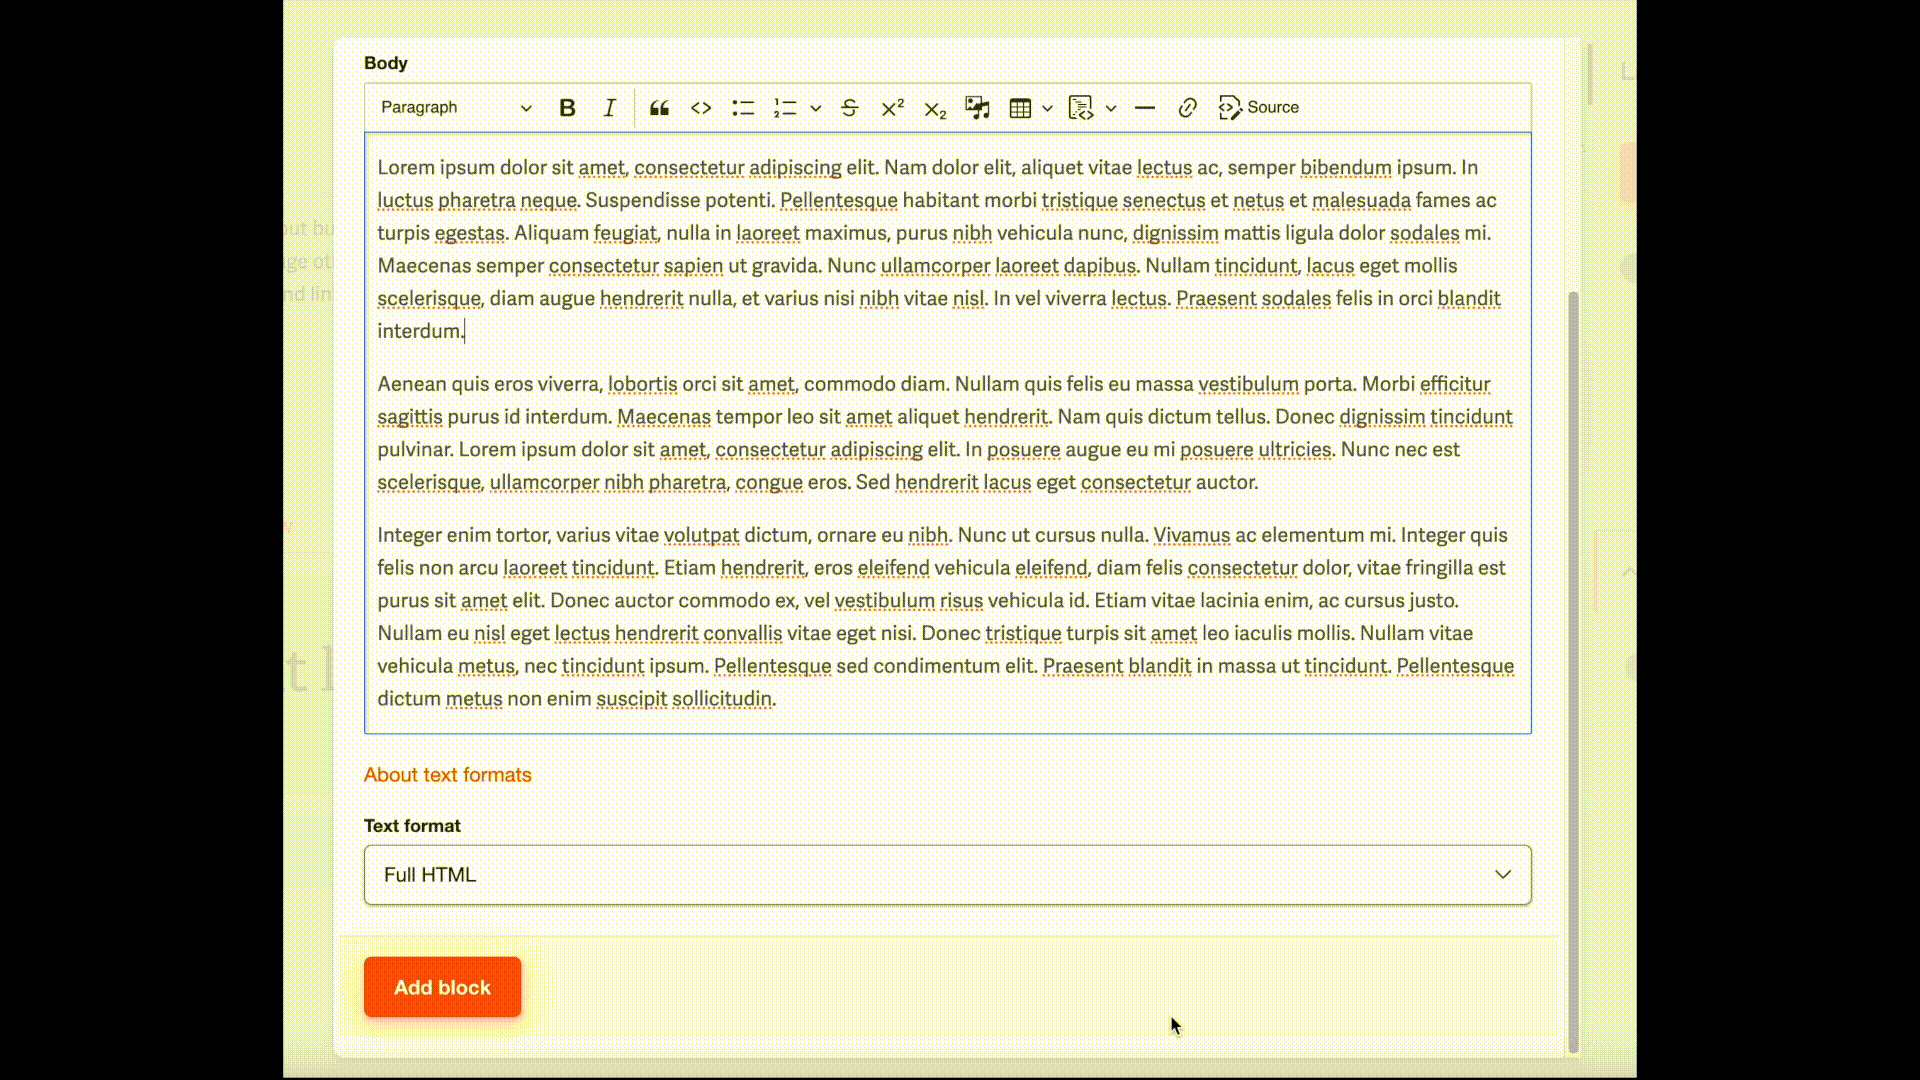1920x1080 pixels.
Task: Apply bold formatting to text
Action: click(567, 107)
